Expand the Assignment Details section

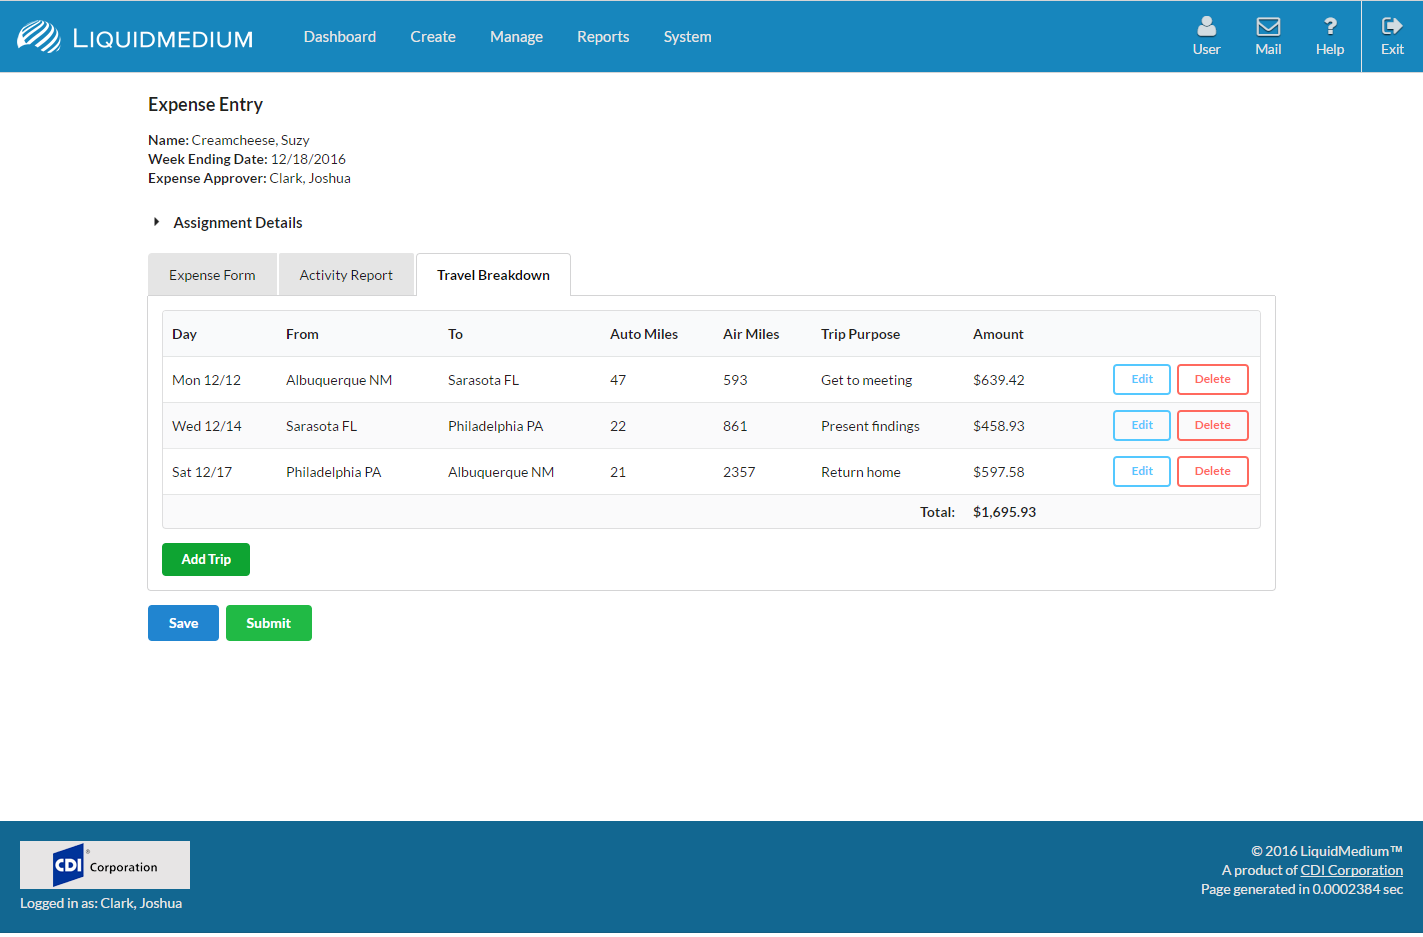(x=157, y=222)
